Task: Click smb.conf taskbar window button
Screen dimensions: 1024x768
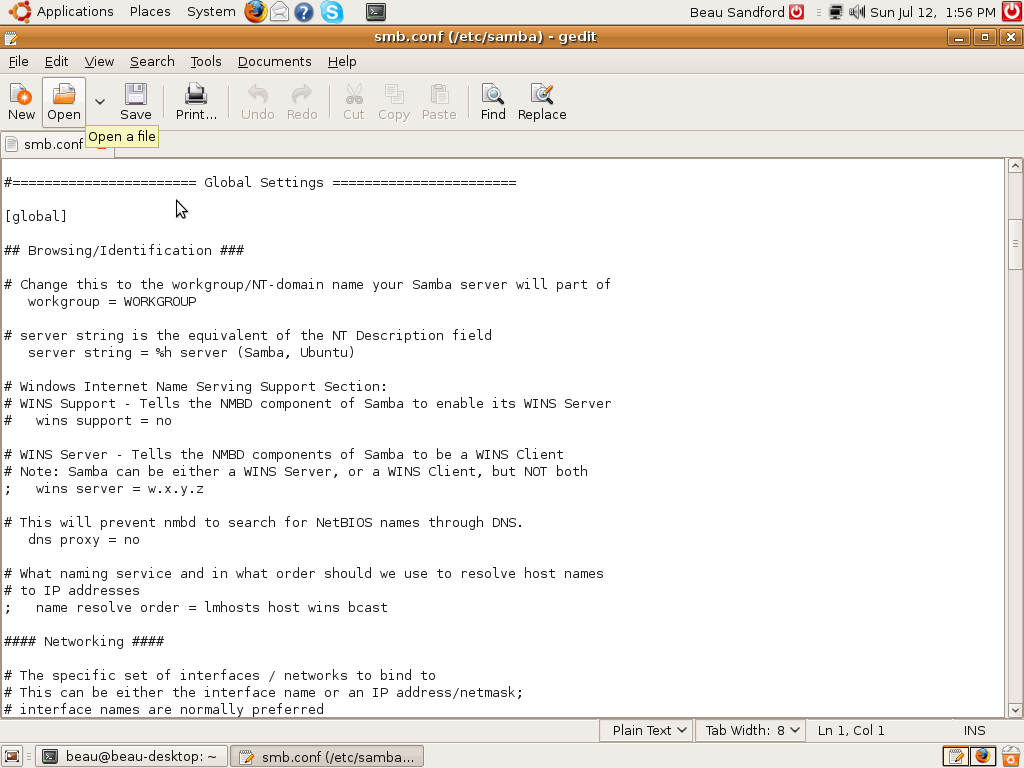Action: coord(327,756)
